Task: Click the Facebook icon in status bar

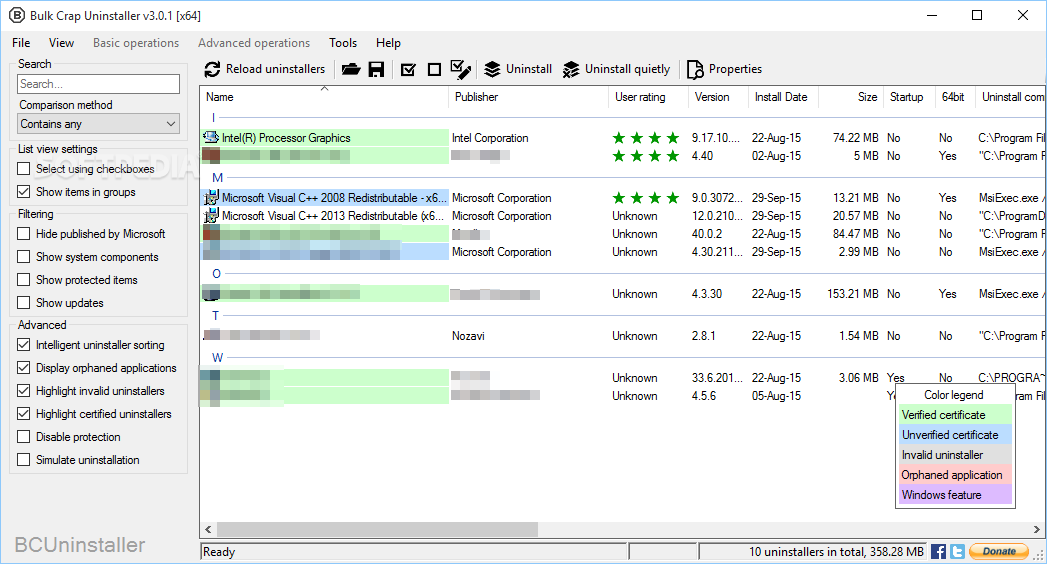Action: click(938, 551)
